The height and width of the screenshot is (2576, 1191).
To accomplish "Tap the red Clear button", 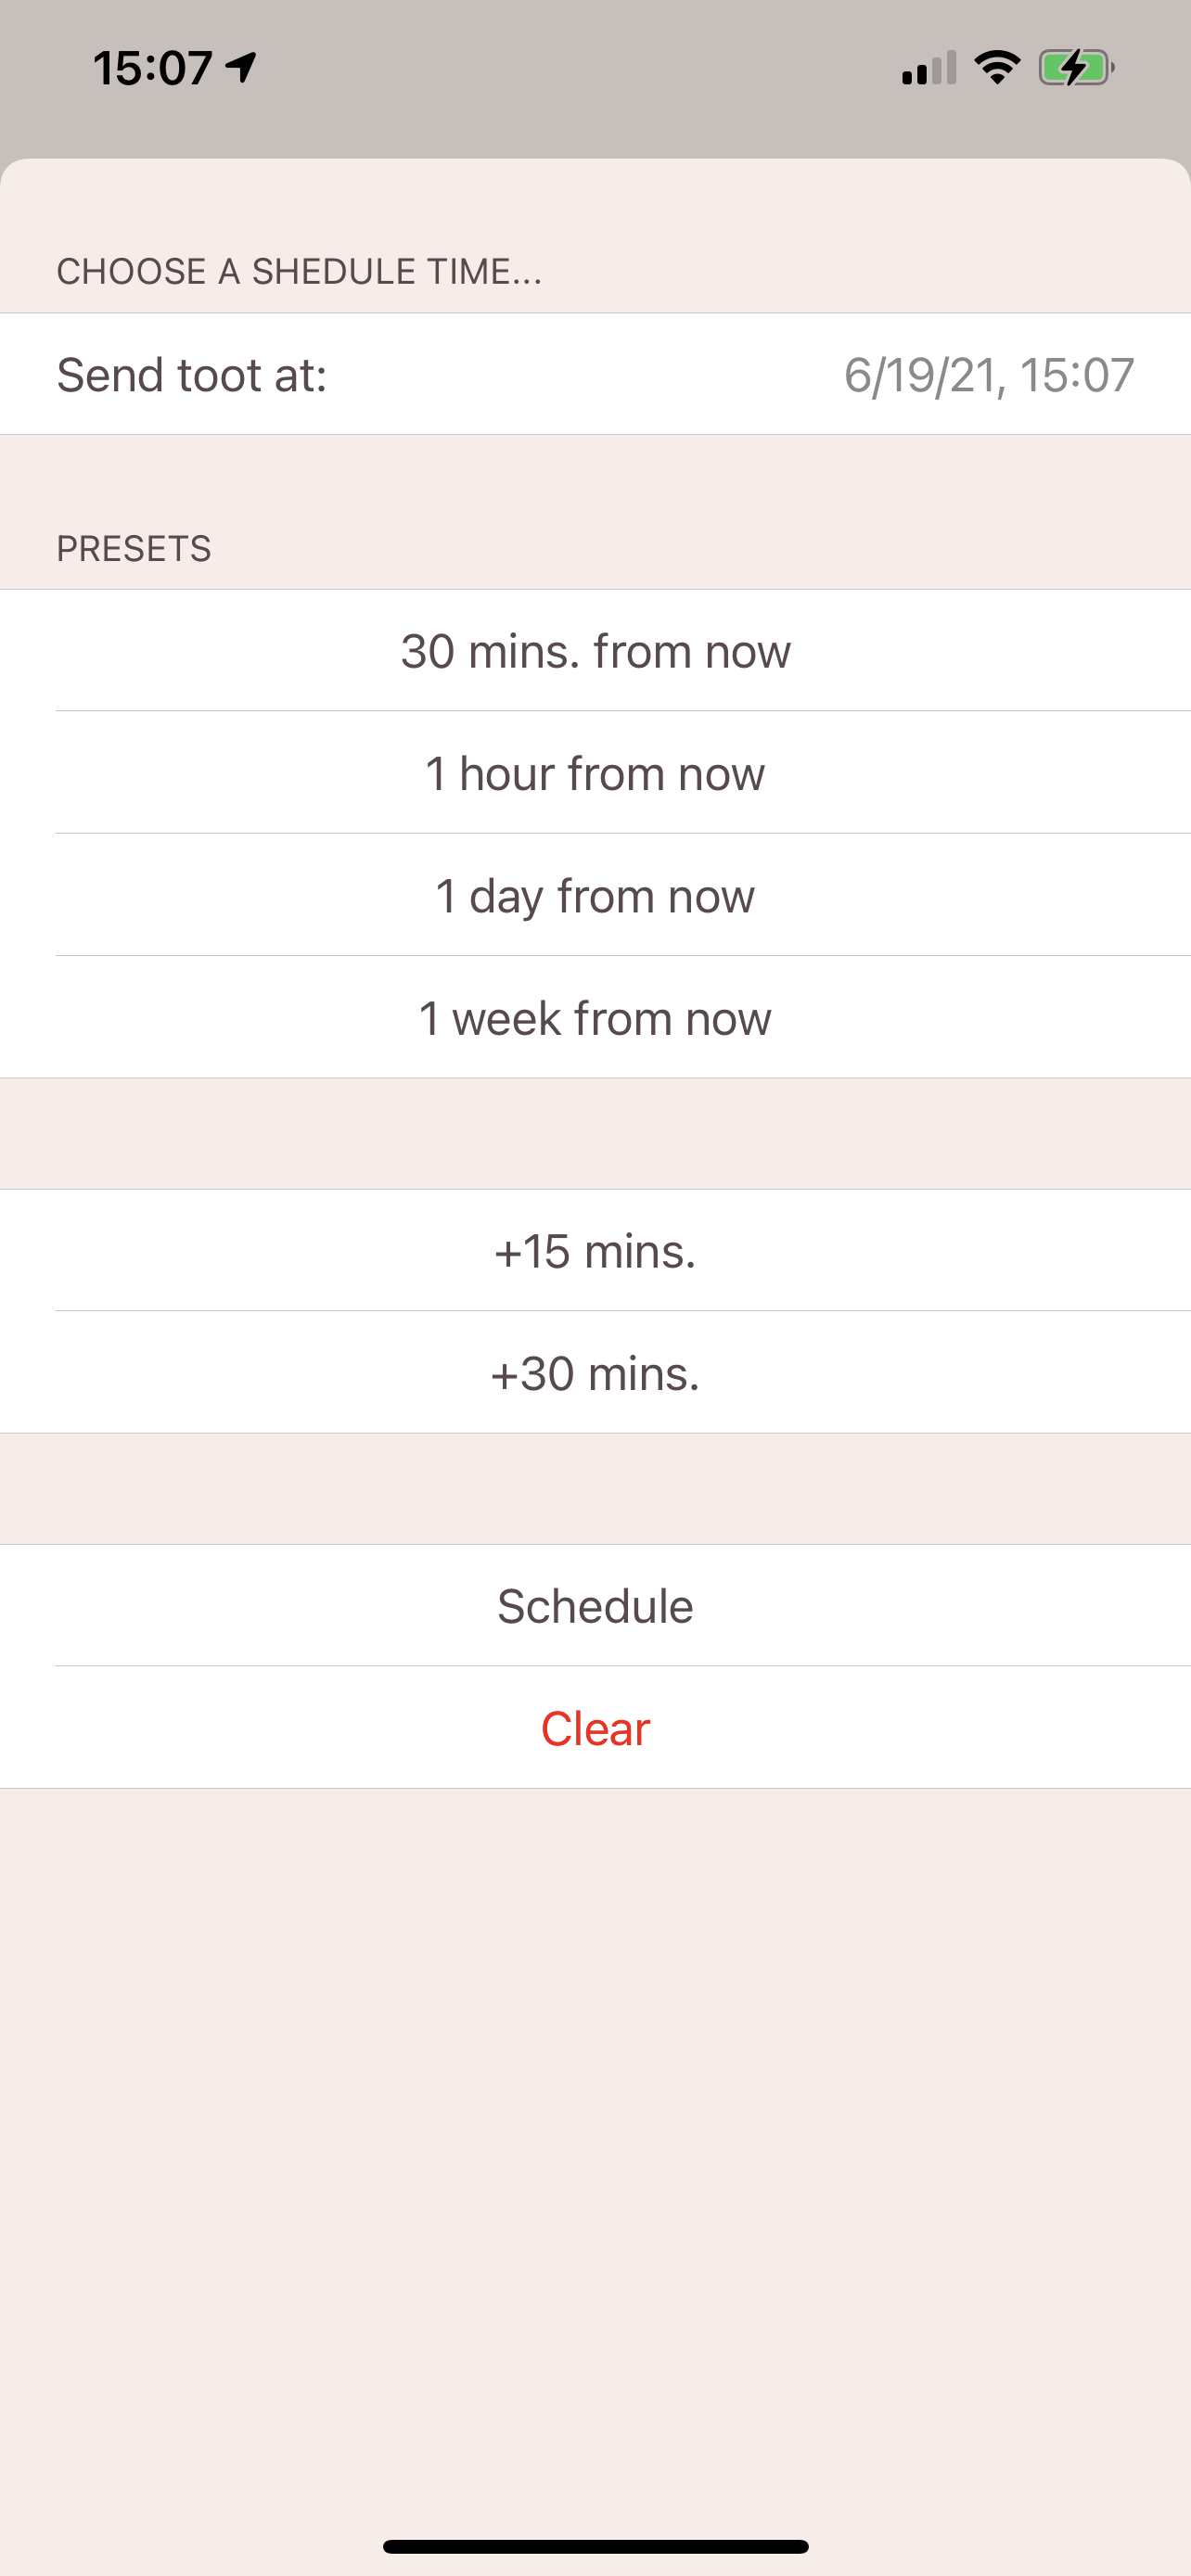I will click(595, 1728).
